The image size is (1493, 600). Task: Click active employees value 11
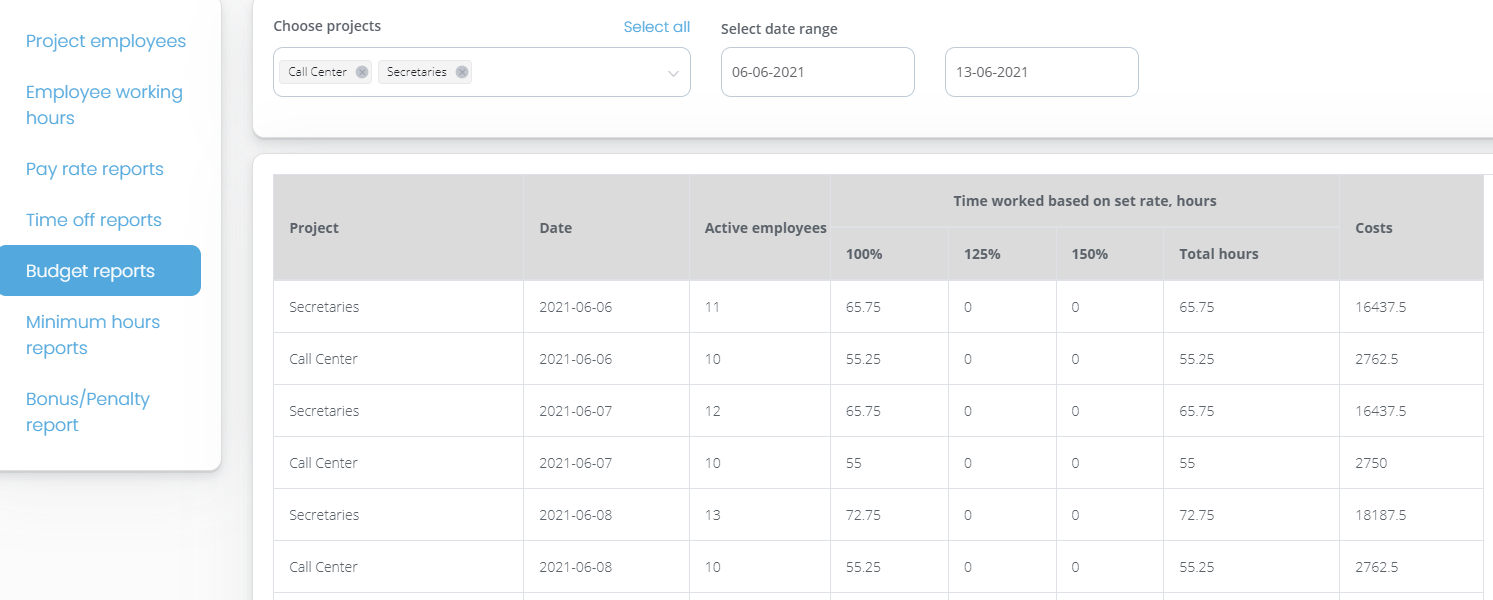pos(712,307)
